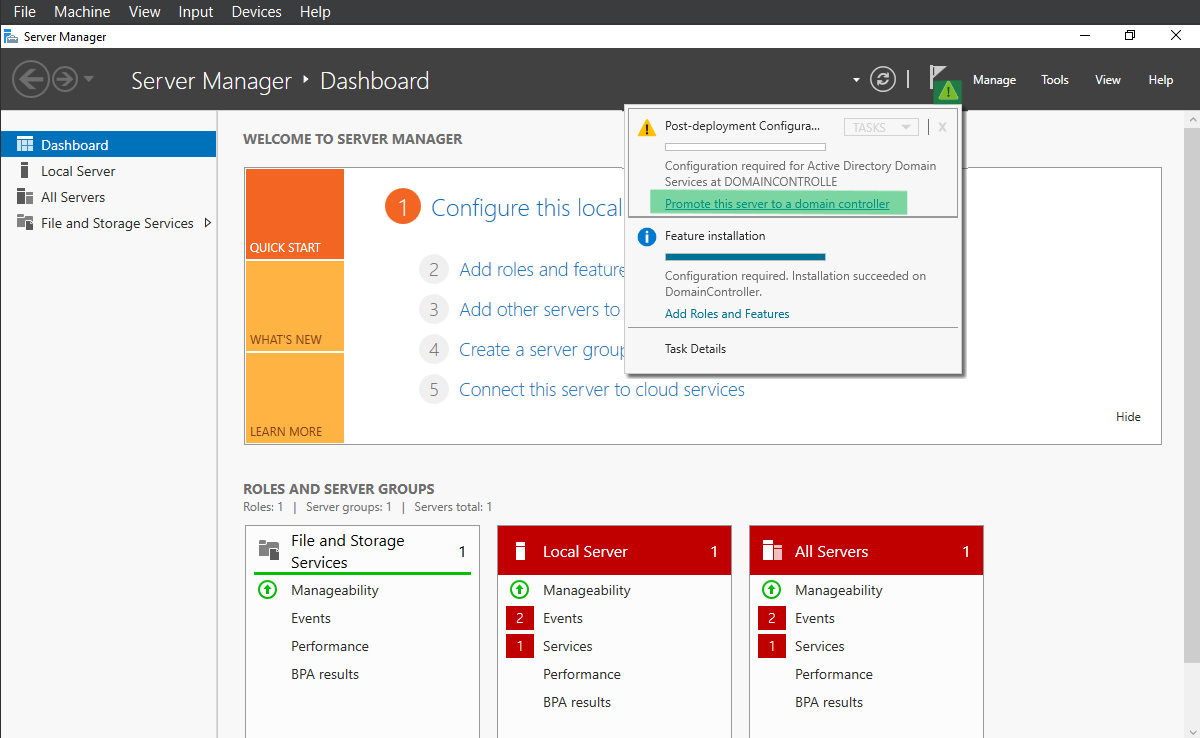Open the navigation history dropdown arrow

(89, 79)
